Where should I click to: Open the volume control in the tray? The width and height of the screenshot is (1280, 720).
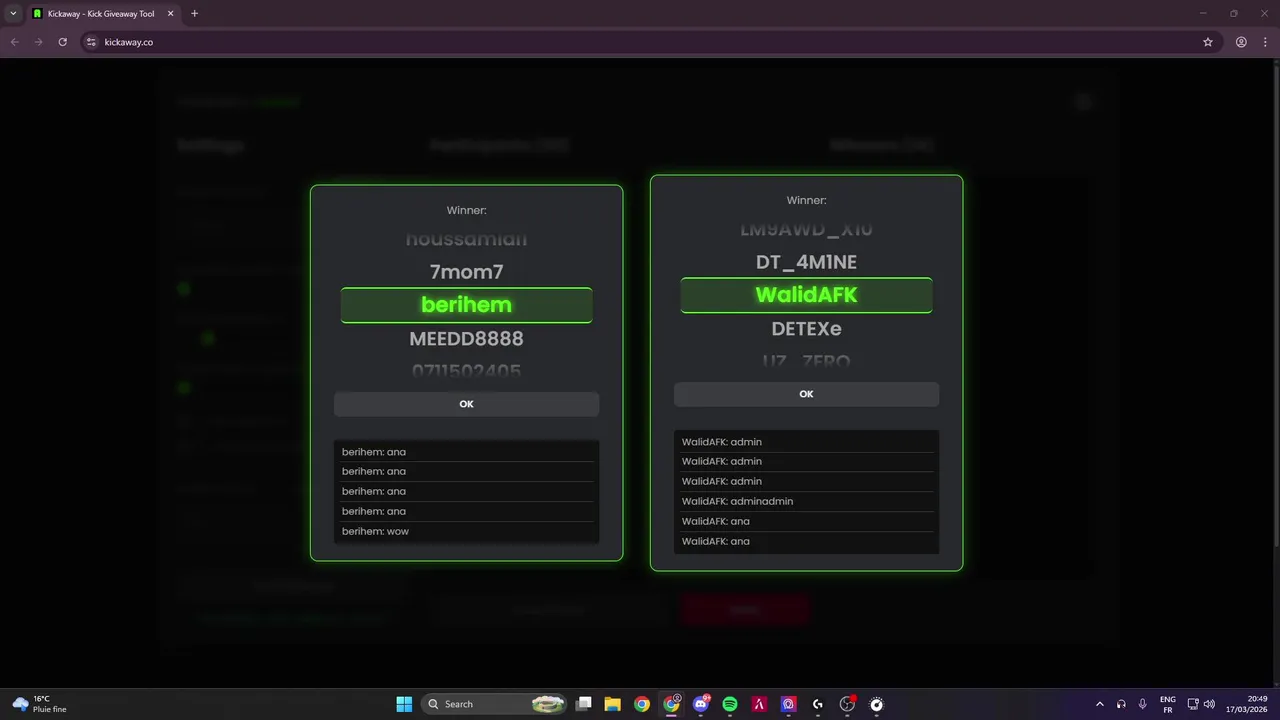click(1209, 704)
